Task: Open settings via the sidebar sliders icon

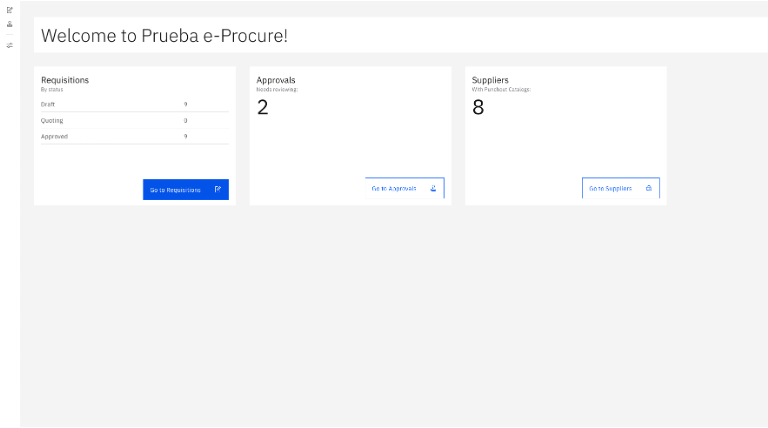Action: pyautogui.click(x=10, y=45)
